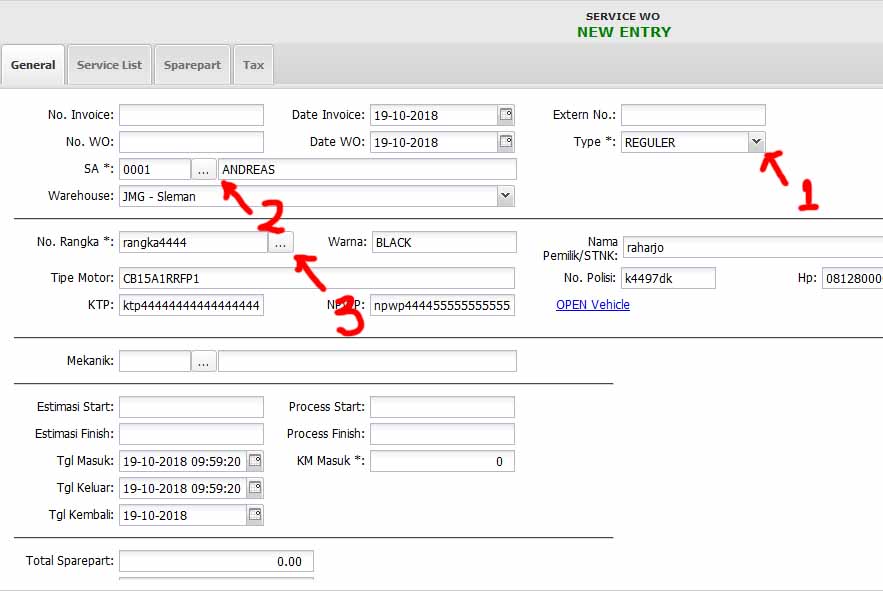Click the No. Polisi field
This screenshot has width=883, height=591.
668,278
